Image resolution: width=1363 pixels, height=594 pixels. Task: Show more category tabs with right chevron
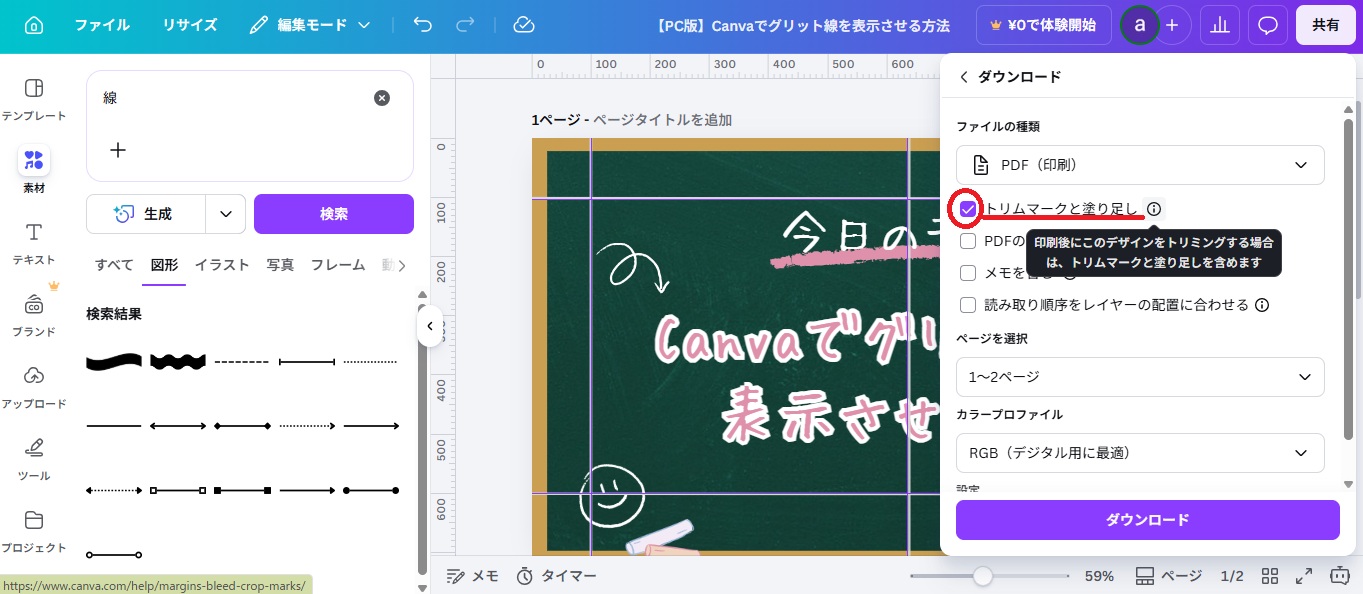401,266
